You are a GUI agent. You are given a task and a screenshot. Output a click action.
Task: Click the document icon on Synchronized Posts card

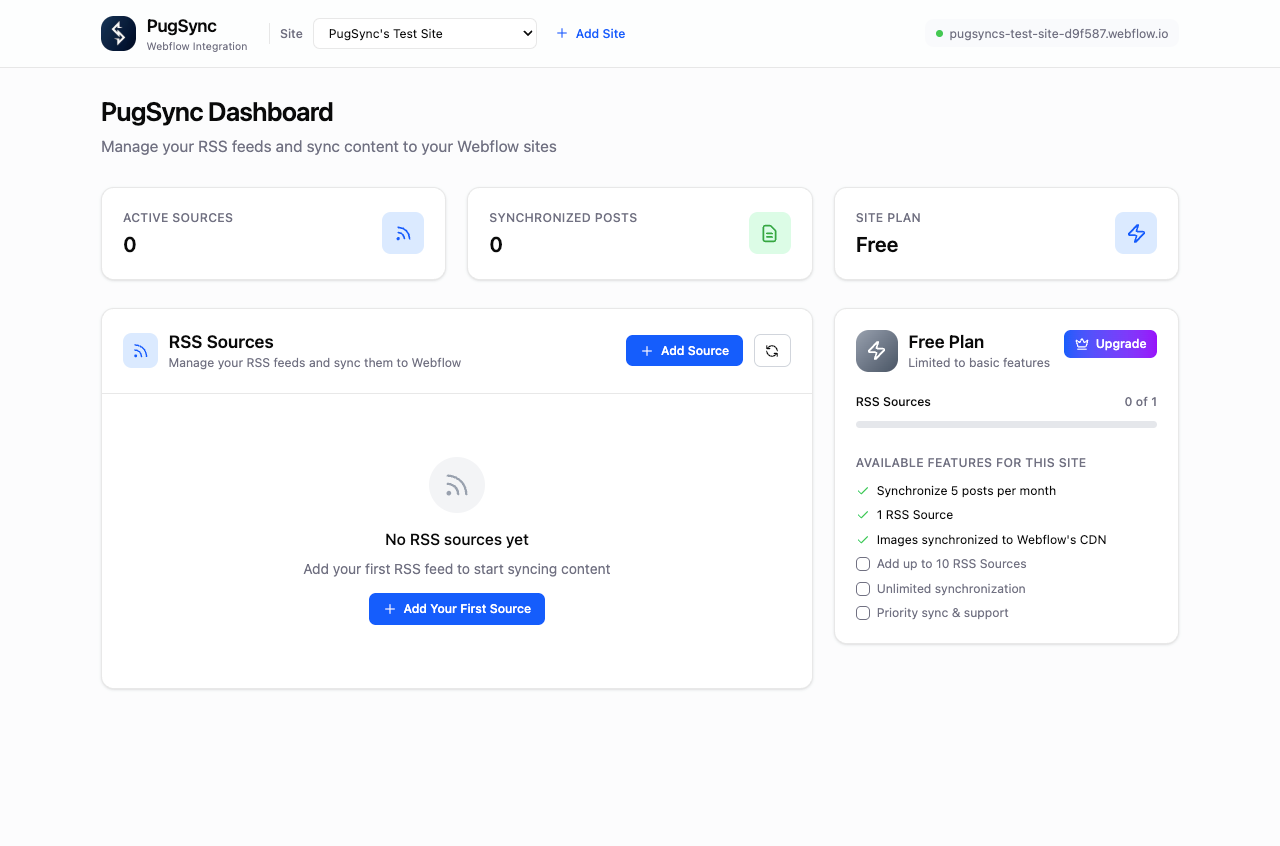(x=769, y=233)
